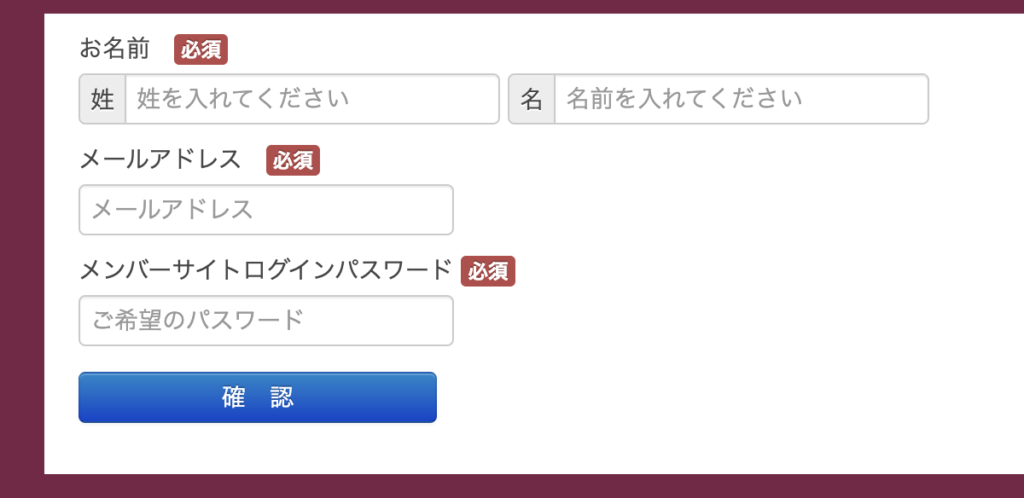The image size is (1024, 498).
Task: Click the gray 姓 addon label
Action: pos(102,99)
